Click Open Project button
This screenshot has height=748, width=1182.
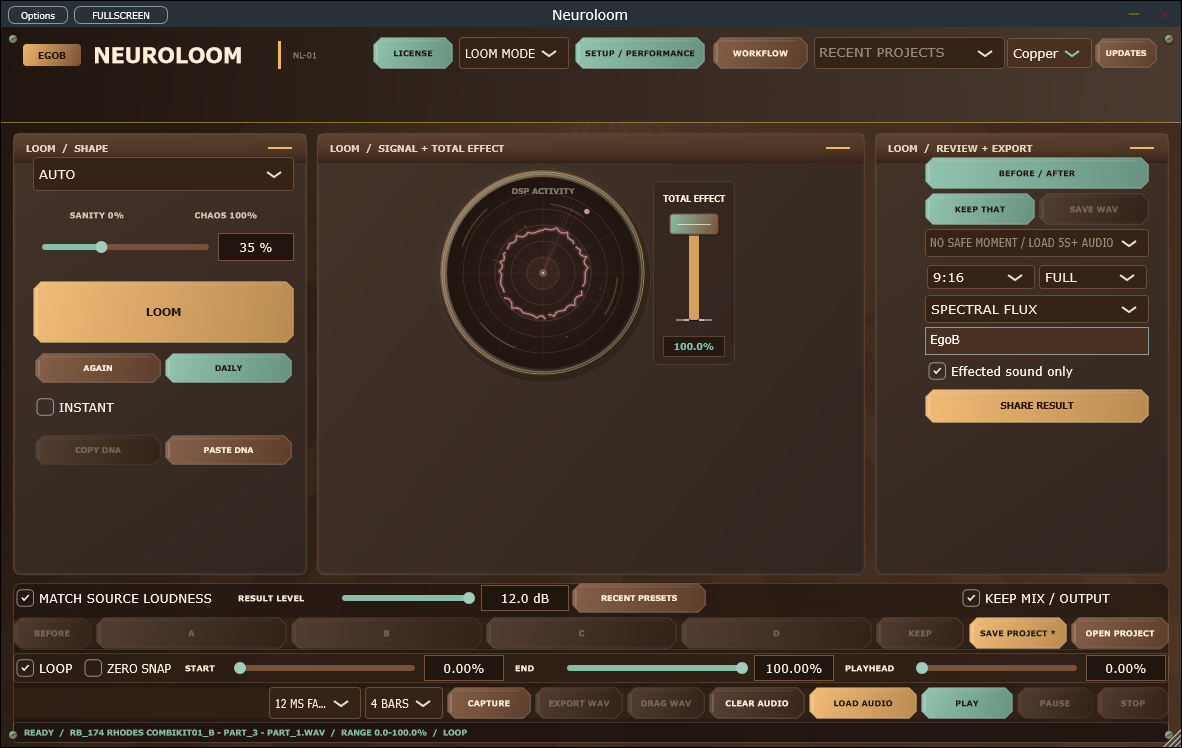1119,633
